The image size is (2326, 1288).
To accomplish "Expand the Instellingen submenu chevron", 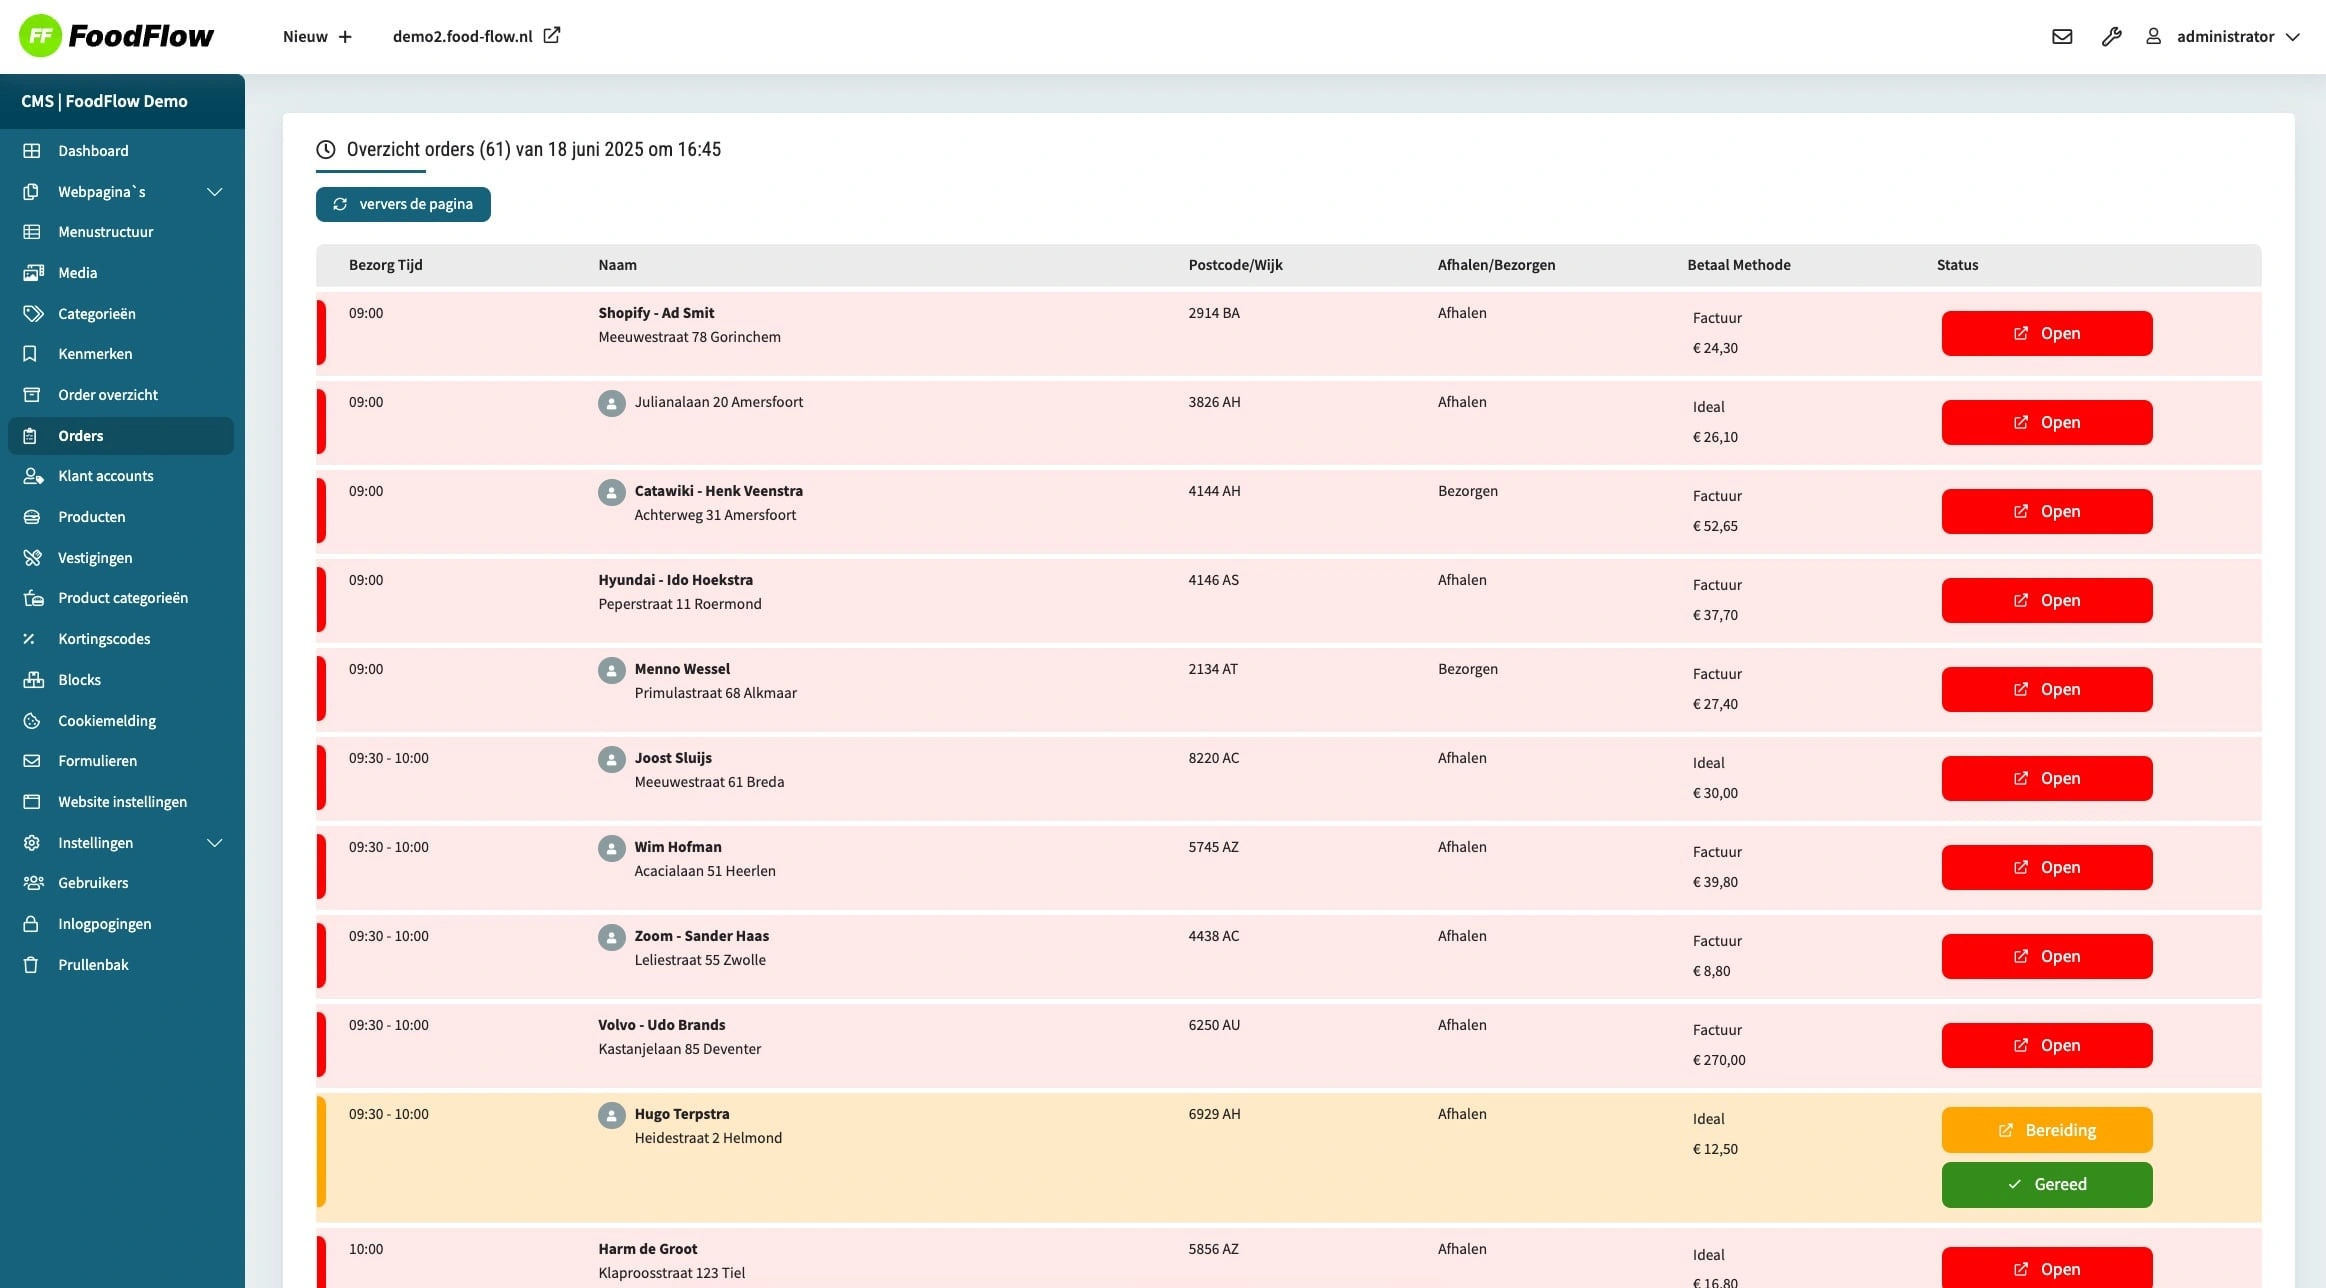I will pos(214,843).
